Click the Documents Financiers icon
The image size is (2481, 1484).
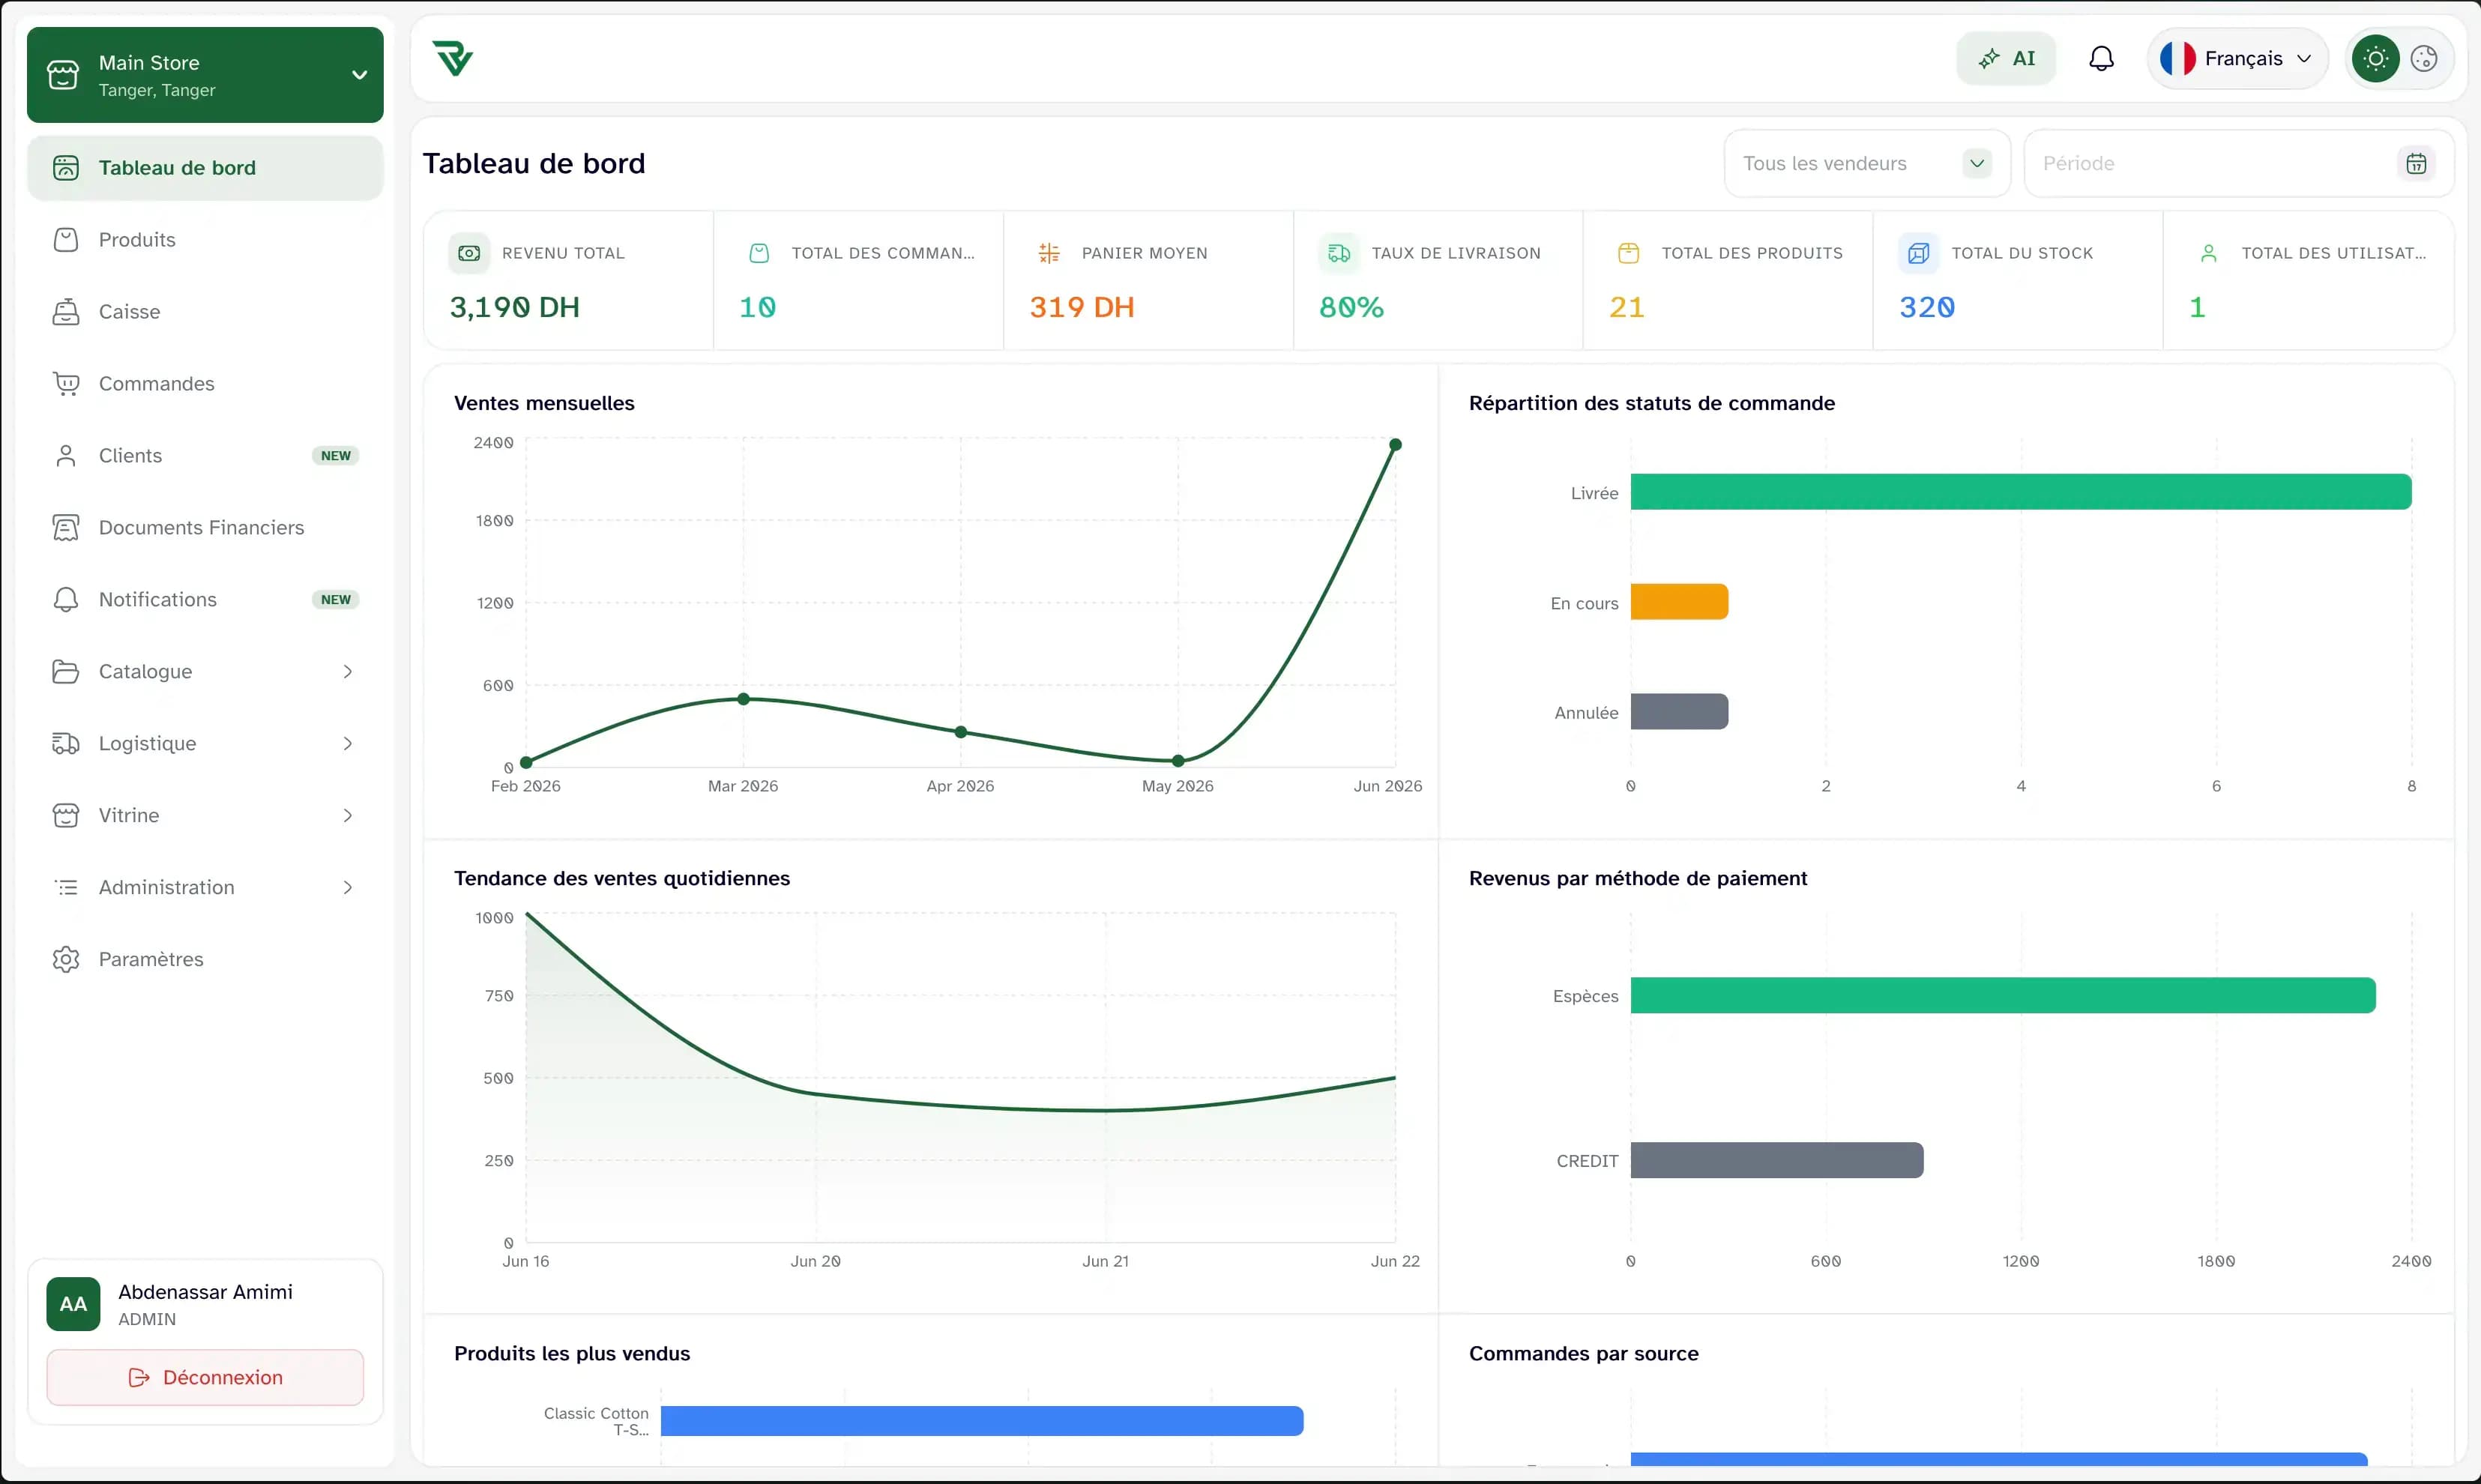click(66, 528)
